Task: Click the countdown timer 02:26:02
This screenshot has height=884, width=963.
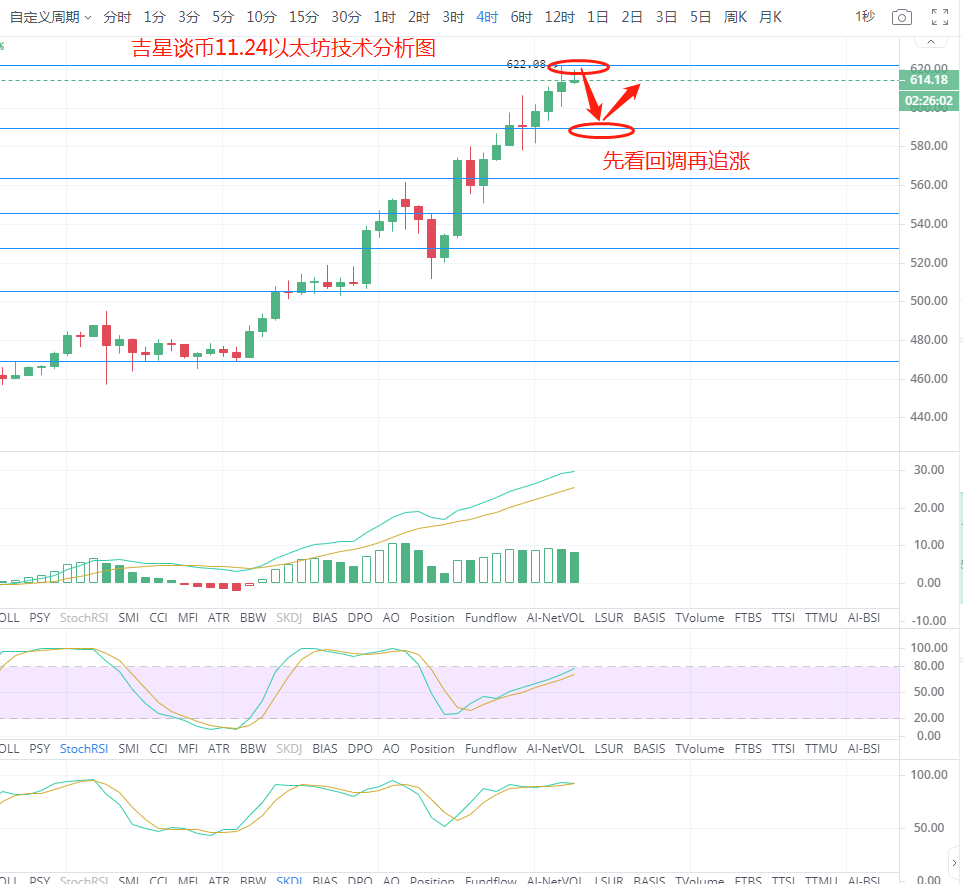Action: click(x=929, y=101)
